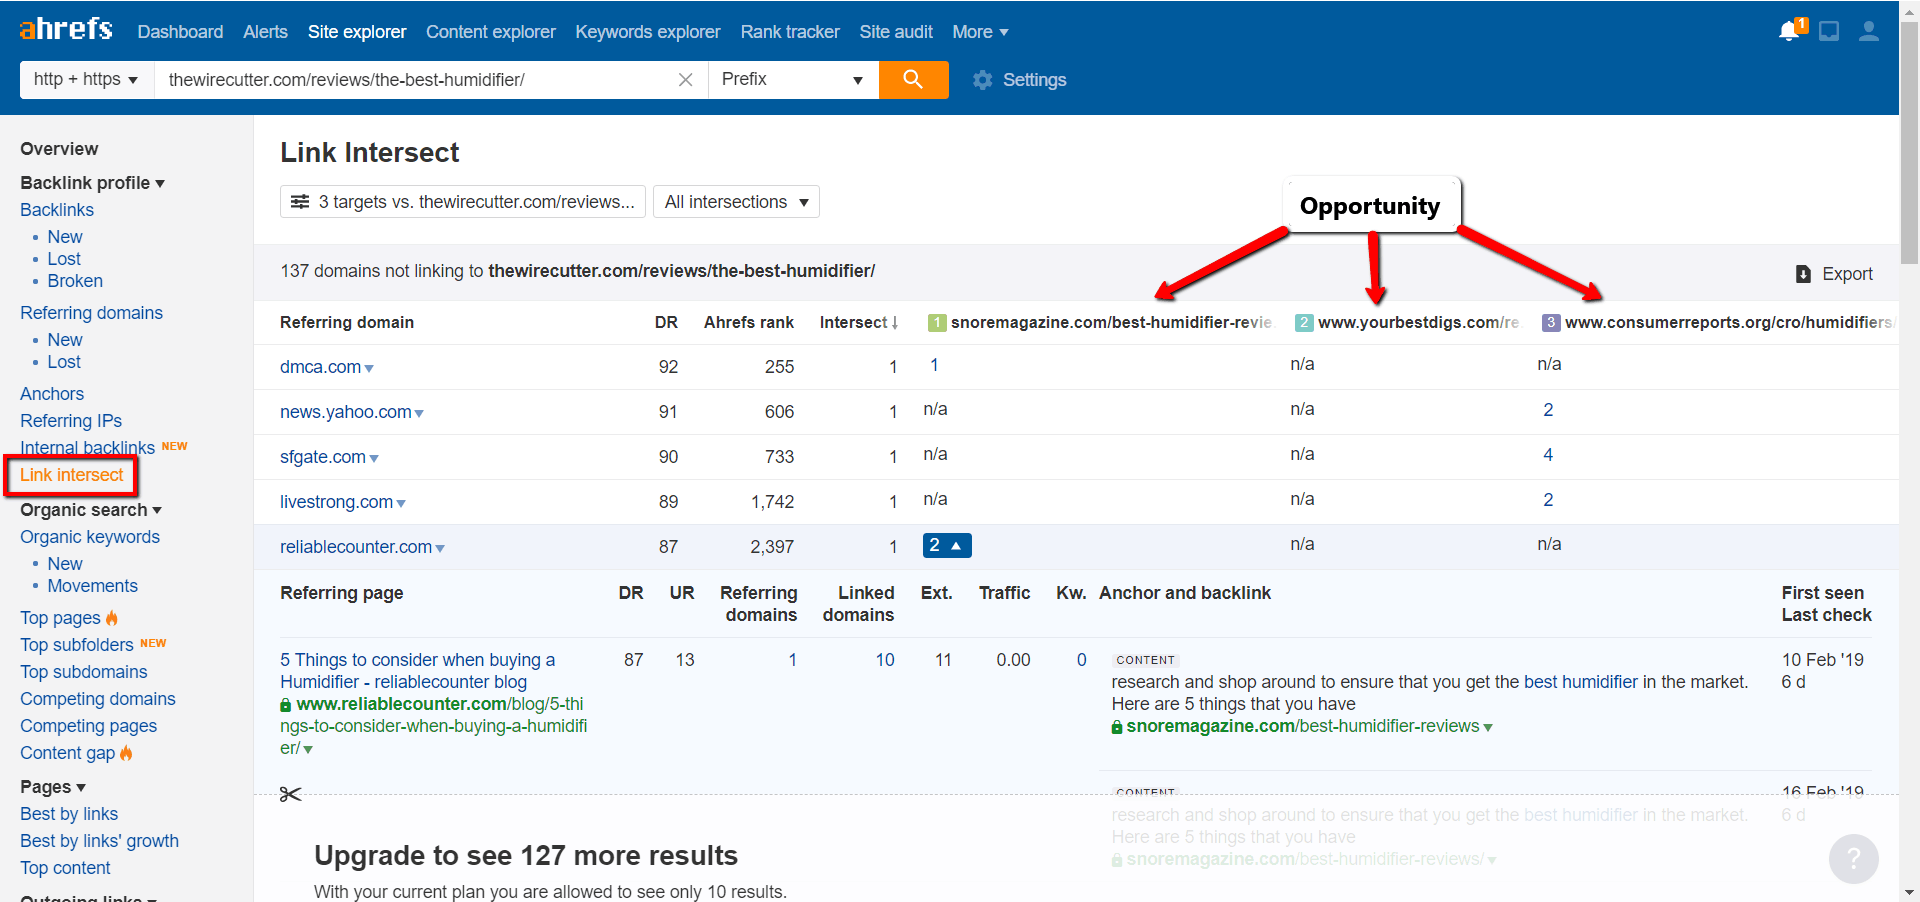The height and width of the screenshot is (902, 1920).
Task: Click the 'best humidifier' anchor link
Action: click(x=1581, y=682)
